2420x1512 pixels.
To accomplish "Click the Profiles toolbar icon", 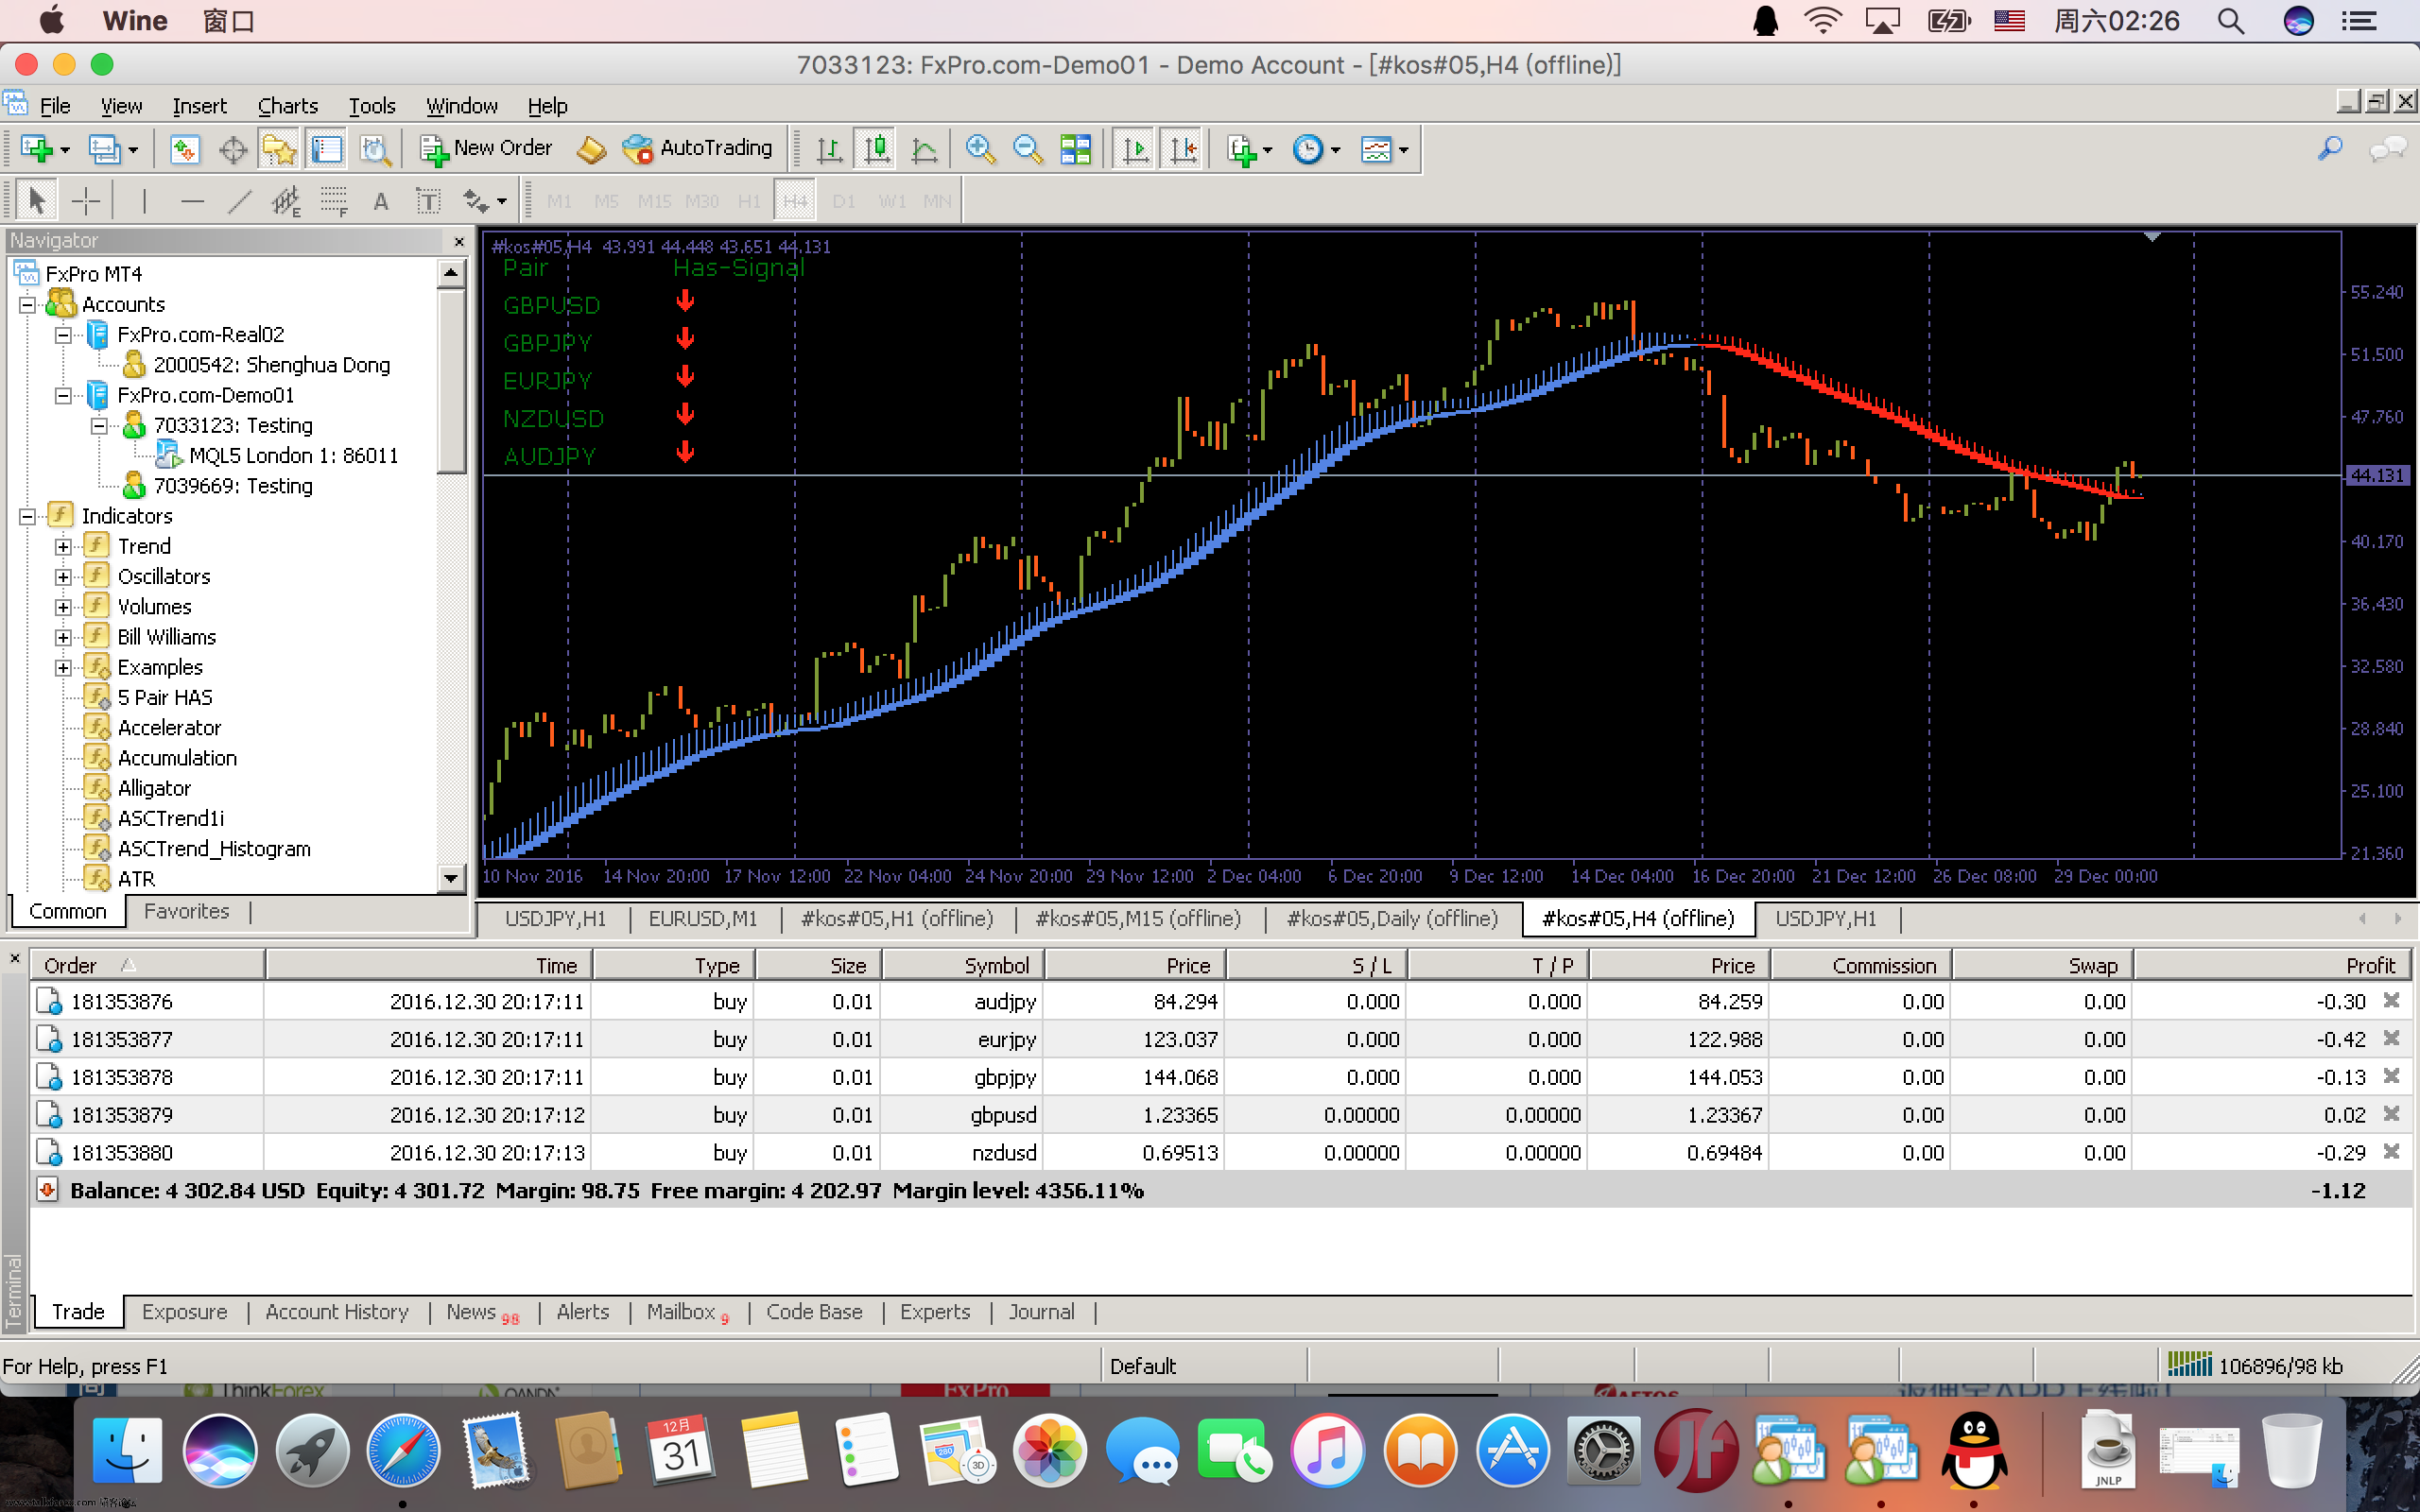I will pyautogui.click(x=104, y=150).
